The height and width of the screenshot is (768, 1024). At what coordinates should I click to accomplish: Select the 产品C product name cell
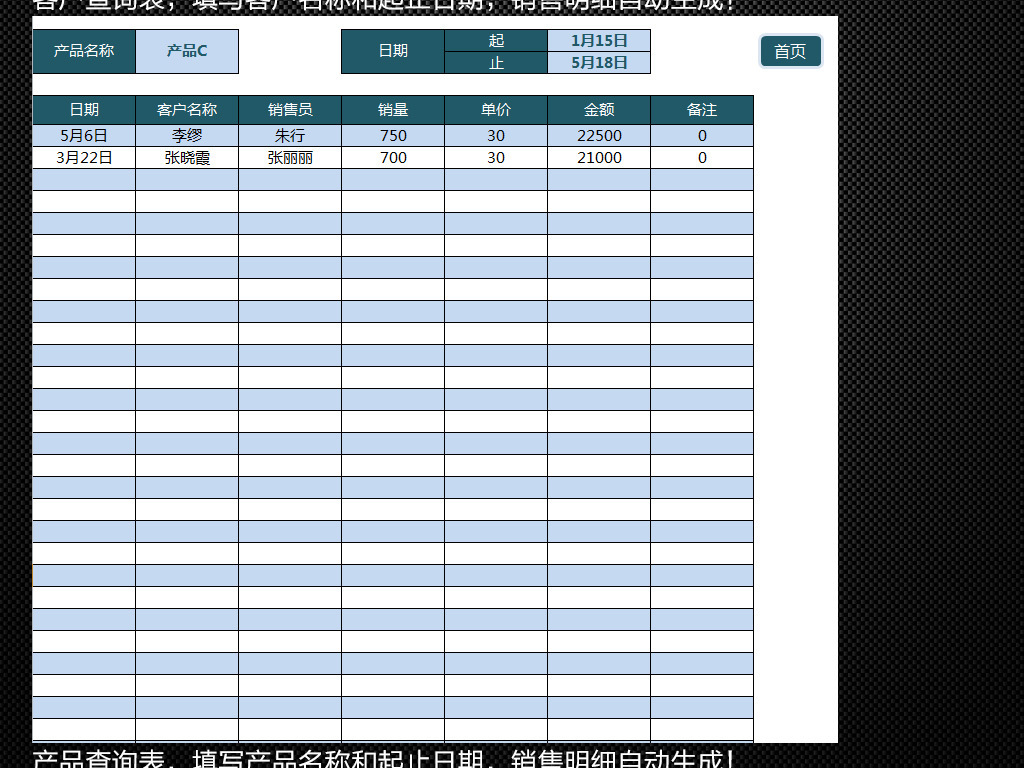coord(188,51)
